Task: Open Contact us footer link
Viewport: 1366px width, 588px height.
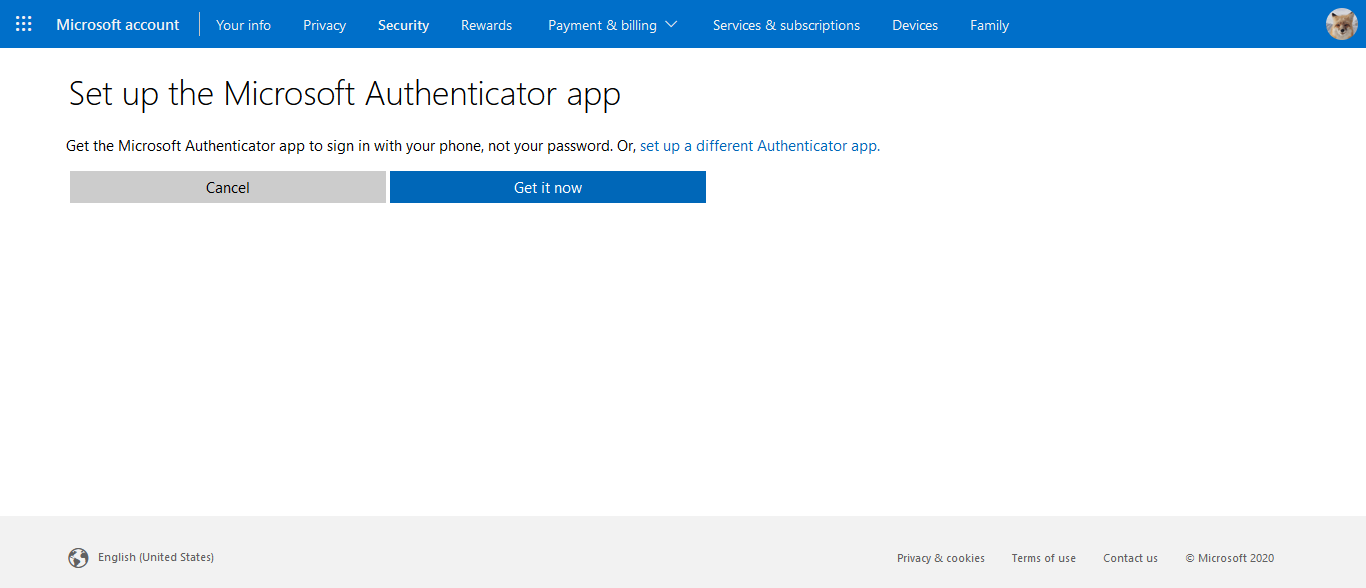Action: (x=1130, y=558)
